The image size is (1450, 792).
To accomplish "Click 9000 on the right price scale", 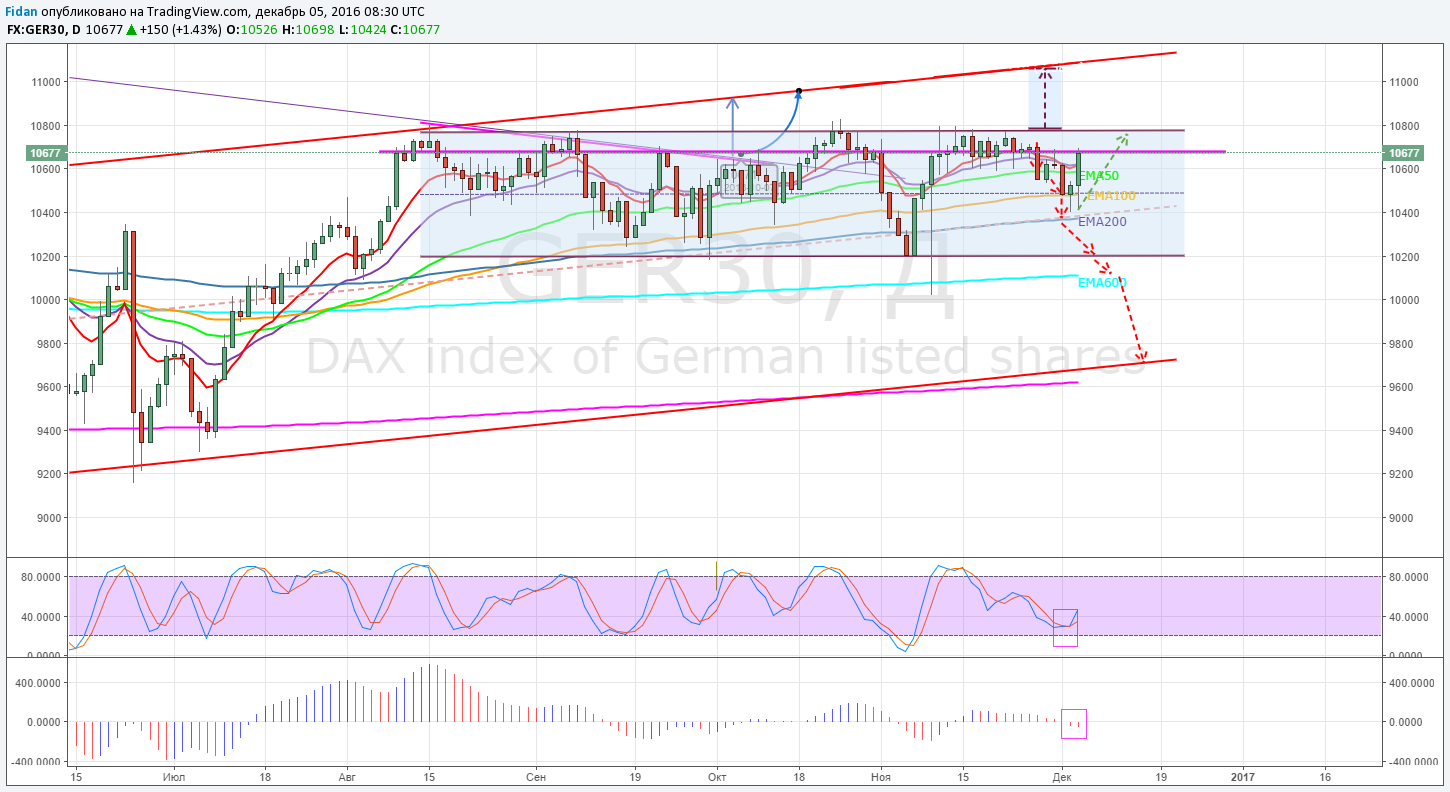I will click(x=1400, y=518).
